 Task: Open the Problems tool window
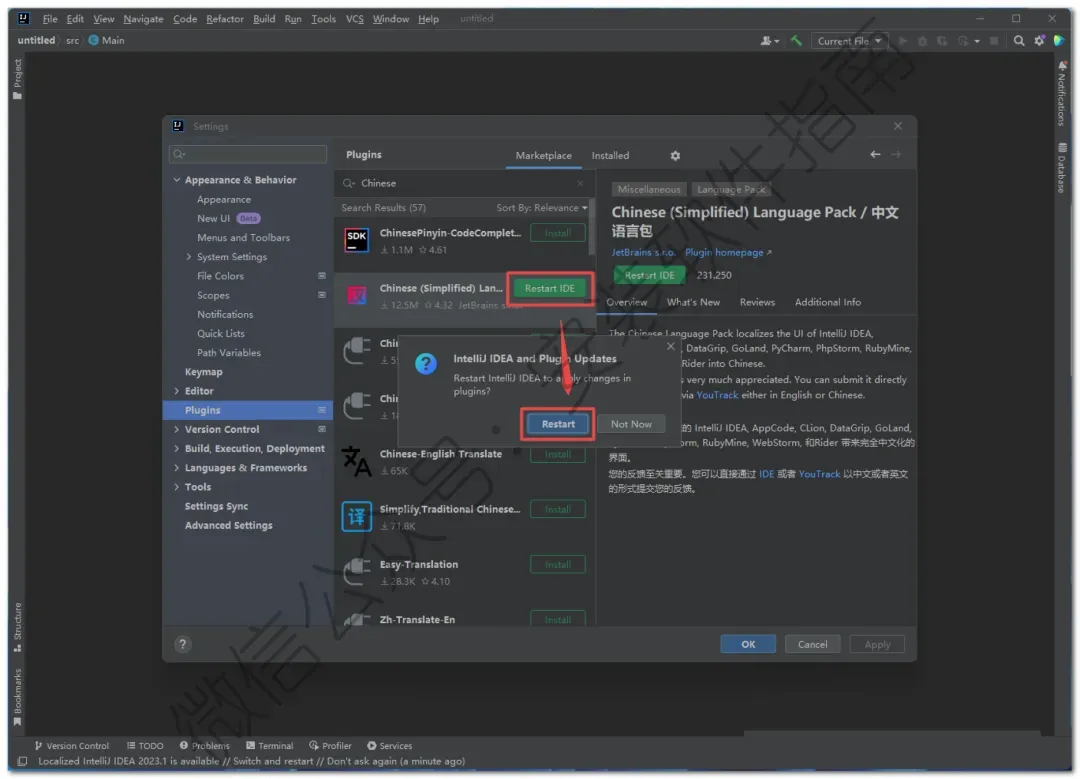pyautogui.click(x=205, y=745)
